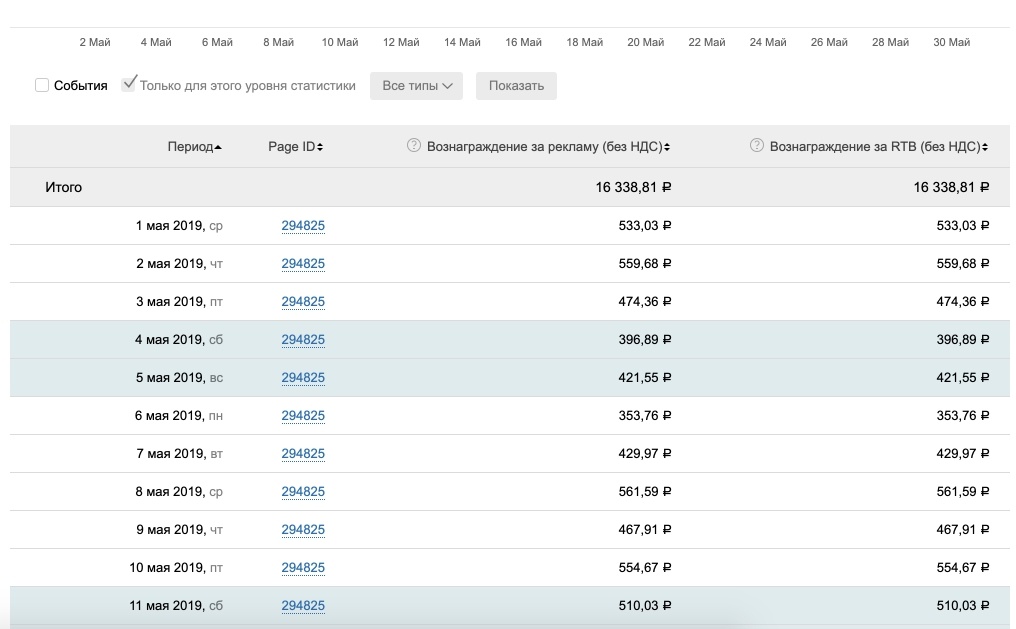Click the '2 Май' chart axis label
The image size is (1016, 629).
[x=95, y=42]
